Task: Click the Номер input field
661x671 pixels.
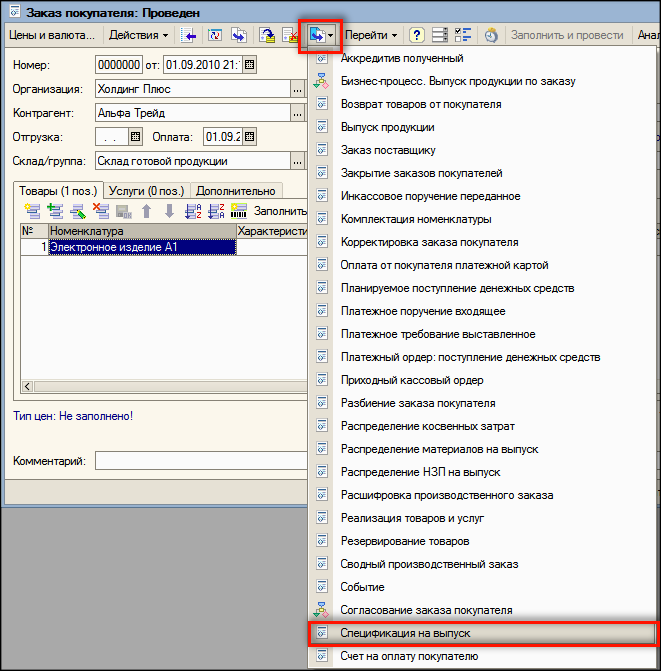Action: tap(119, 65)
